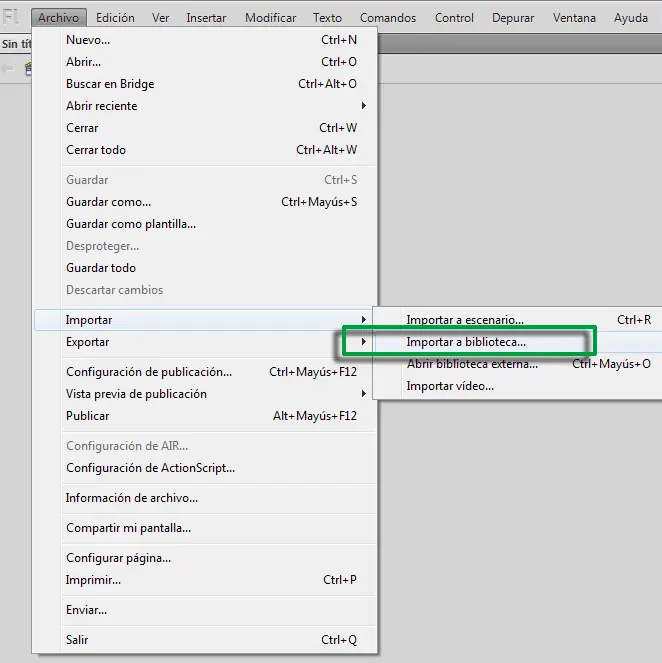Select Cerrar in the Archivo menu
Screen dimensions: 662x663
(205, 128)
